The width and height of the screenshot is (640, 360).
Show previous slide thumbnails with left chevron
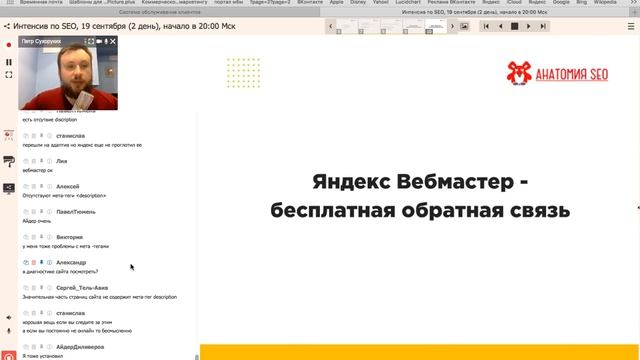click(x=331, y=26)
